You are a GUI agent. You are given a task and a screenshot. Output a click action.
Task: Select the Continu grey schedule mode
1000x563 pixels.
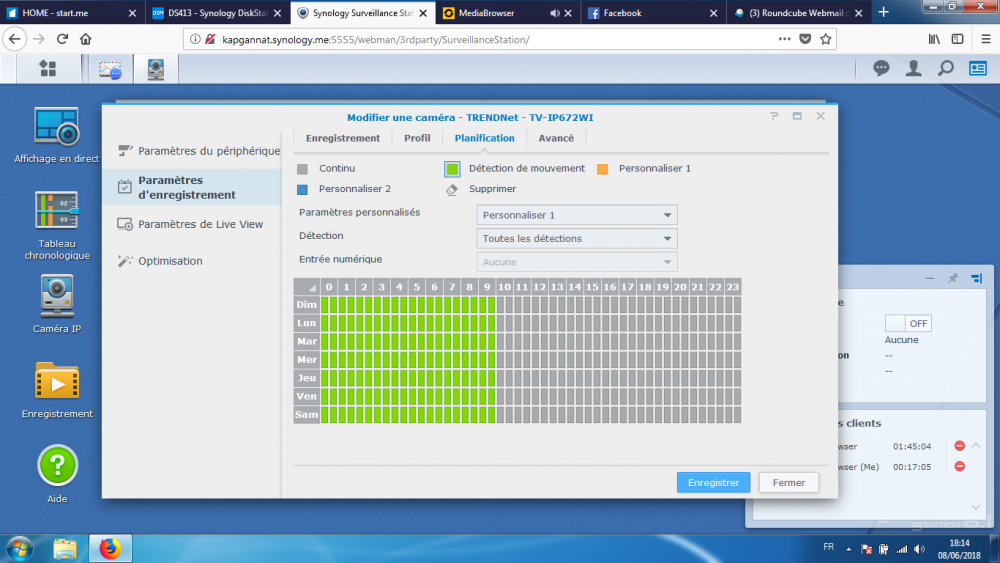[303, 168]
